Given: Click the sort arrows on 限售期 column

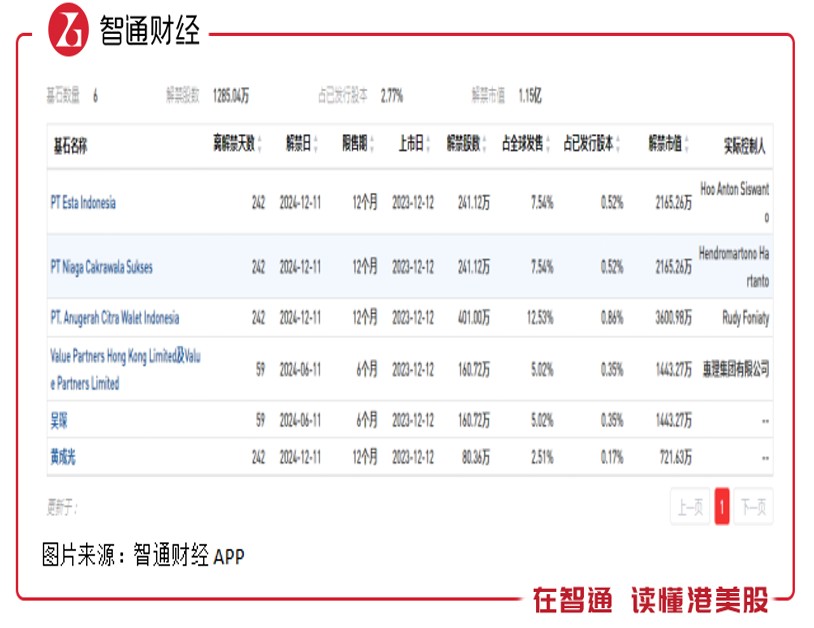Looking at the screenshot, I should click(x=371, y=145).
